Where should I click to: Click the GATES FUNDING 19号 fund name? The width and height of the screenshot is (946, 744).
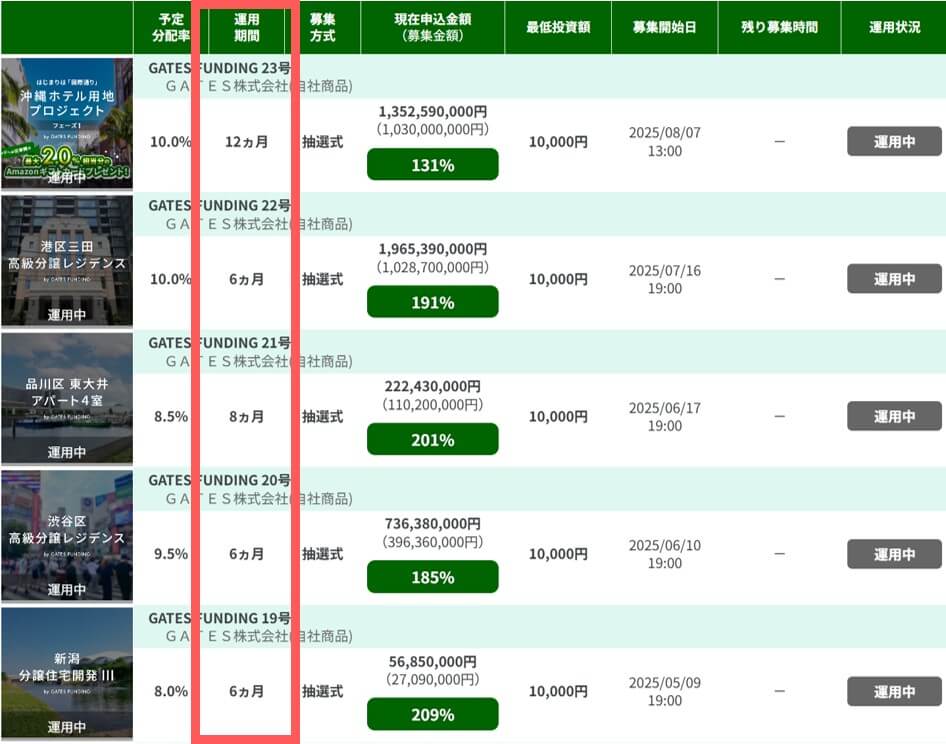(219, 618)
